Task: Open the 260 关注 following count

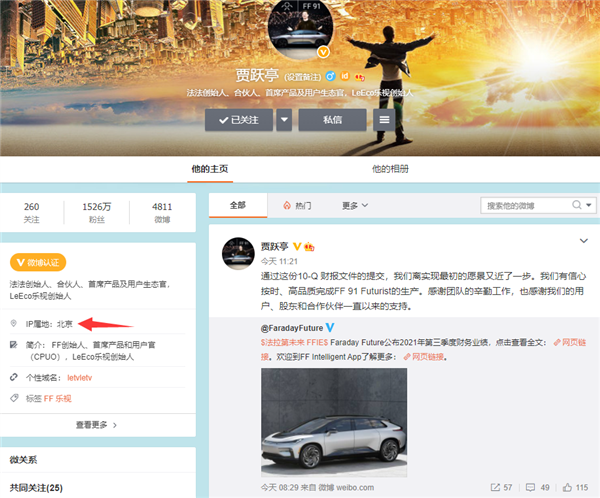Action: pyautogui.click(x=31, y=212)
